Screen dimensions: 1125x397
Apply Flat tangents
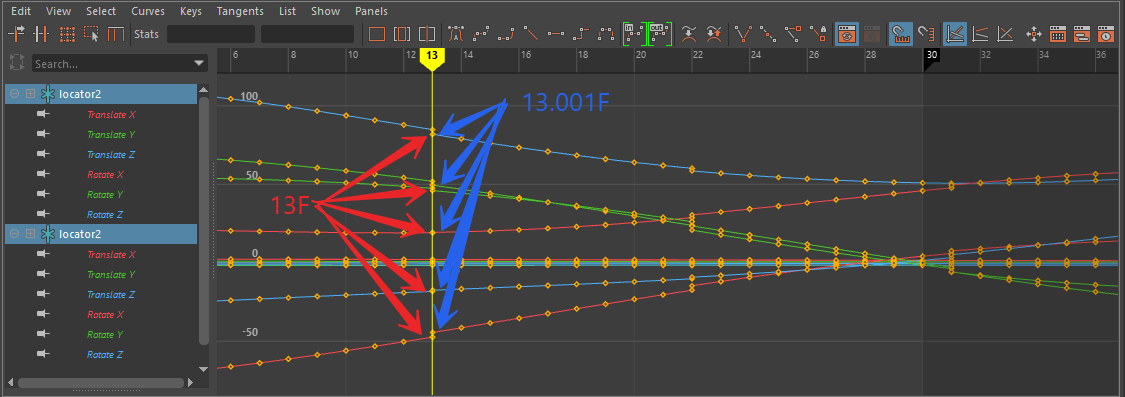[x=556, y=33]
